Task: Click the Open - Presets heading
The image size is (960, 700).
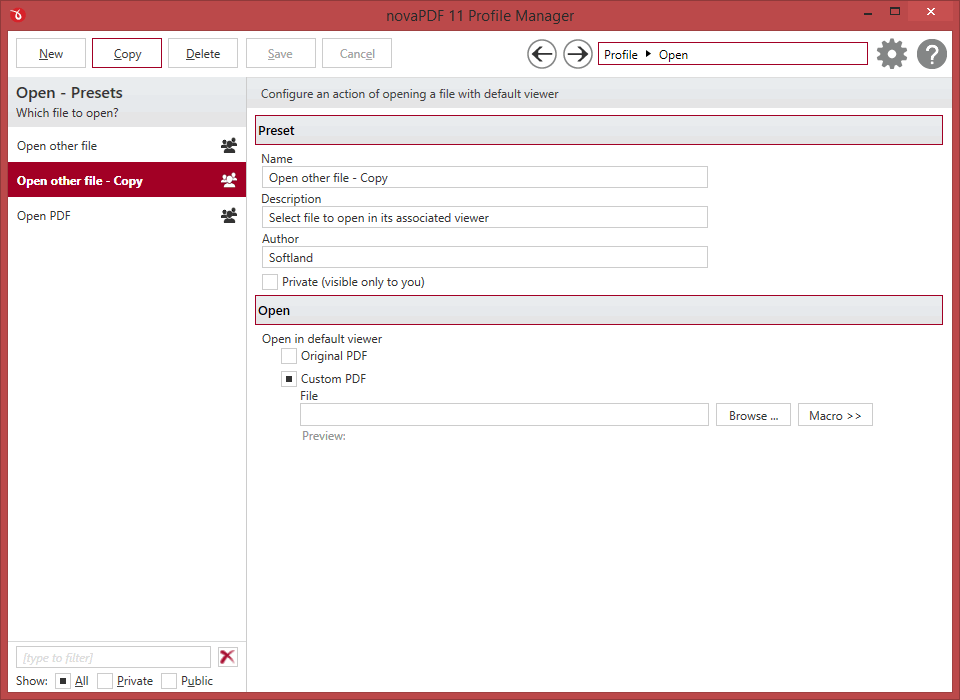Action: pos(69,92)
